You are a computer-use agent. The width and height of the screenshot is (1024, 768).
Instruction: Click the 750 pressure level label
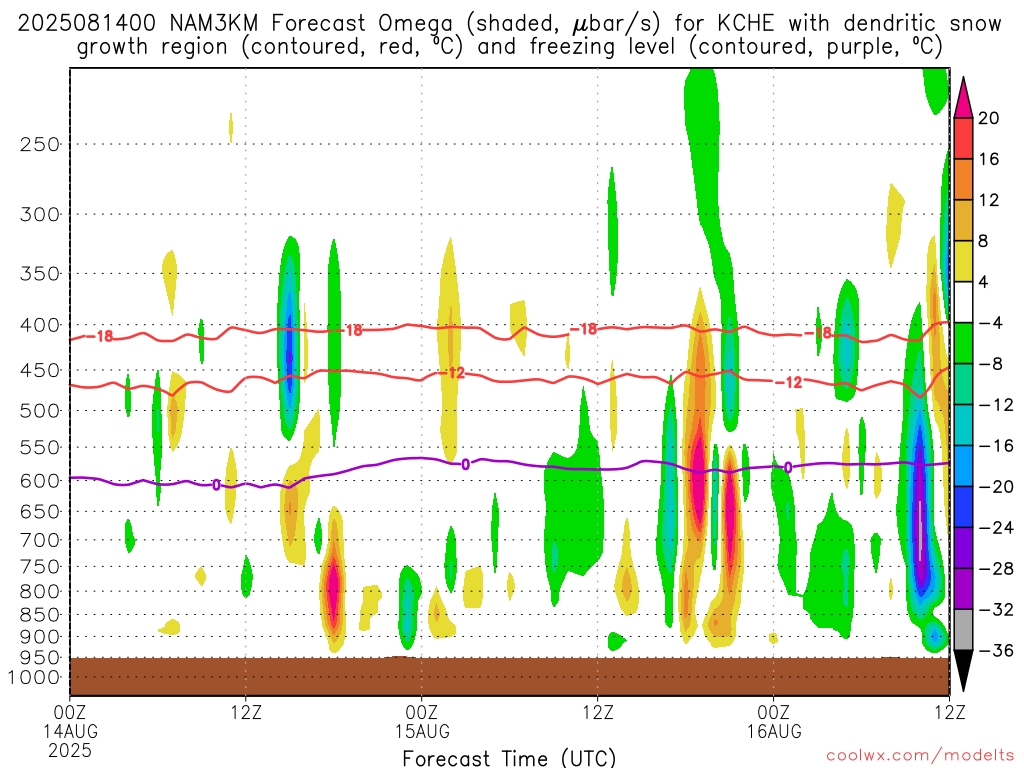(x=40, y=567)
